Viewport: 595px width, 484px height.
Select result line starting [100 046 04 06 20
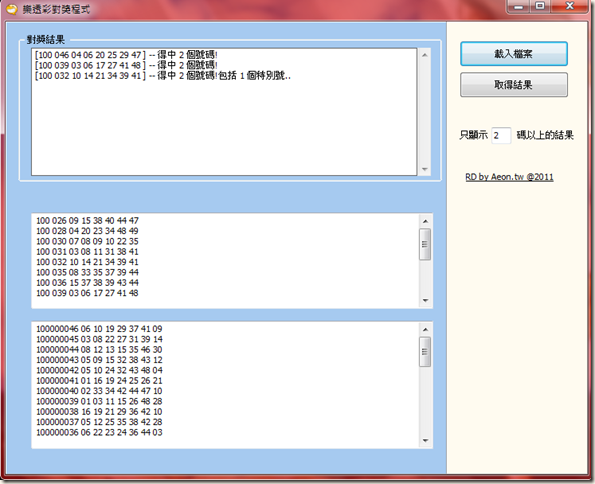coord(126,55)
